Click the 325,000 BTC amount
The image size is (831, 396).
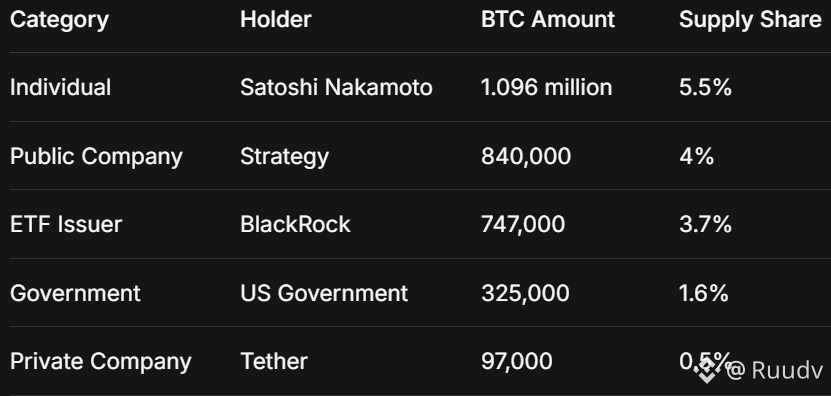[x=525, y=294]
